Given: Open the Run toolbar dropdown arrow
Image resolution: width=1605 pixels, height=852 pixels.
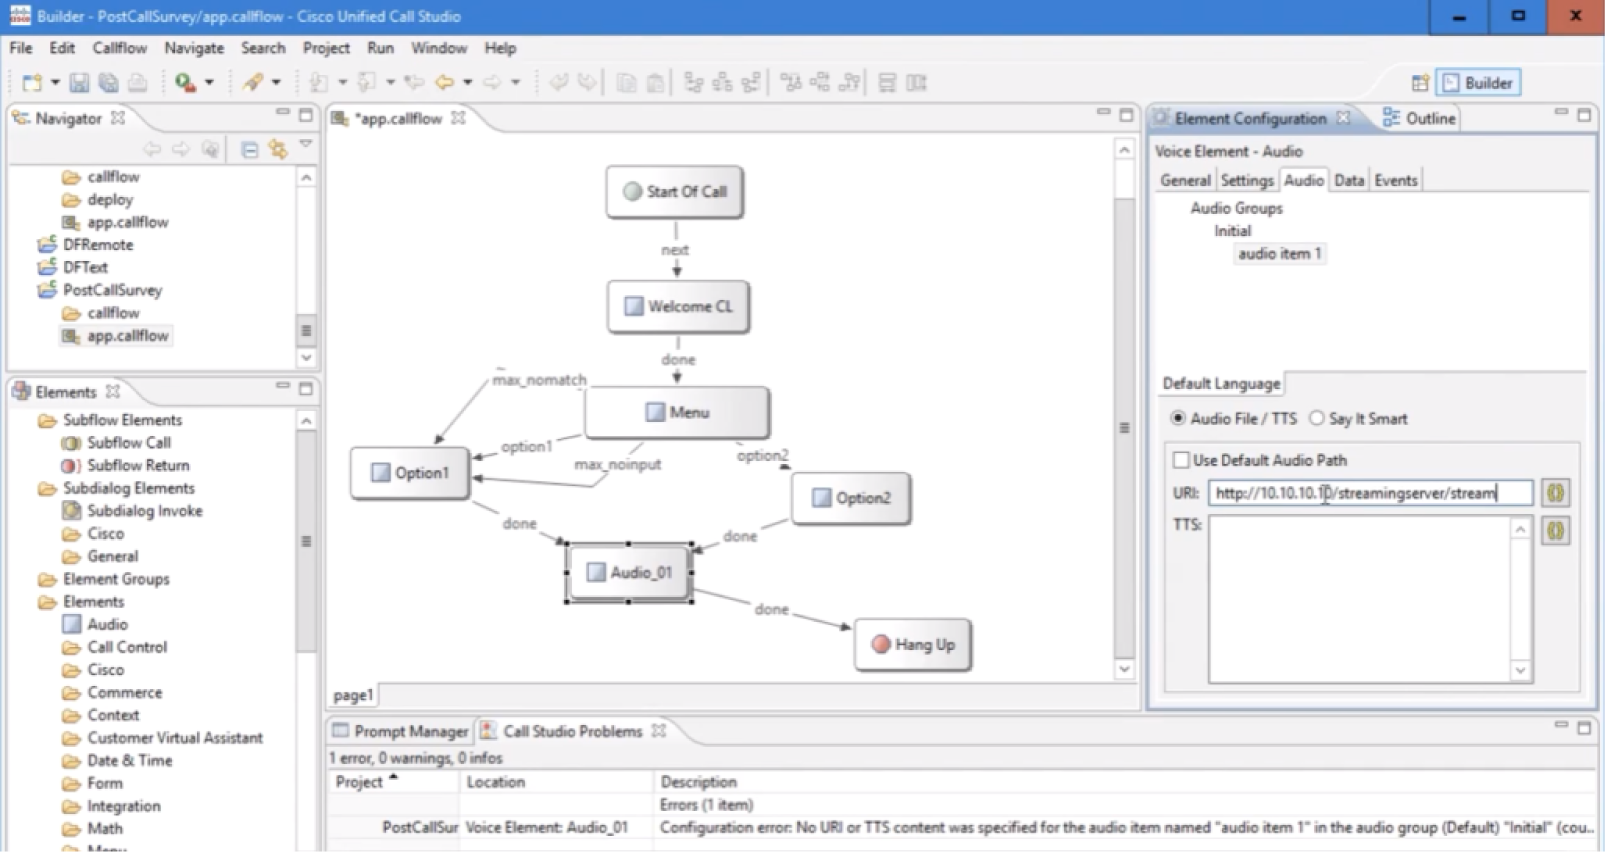Looking at the screenshot, I should point(209,83).
